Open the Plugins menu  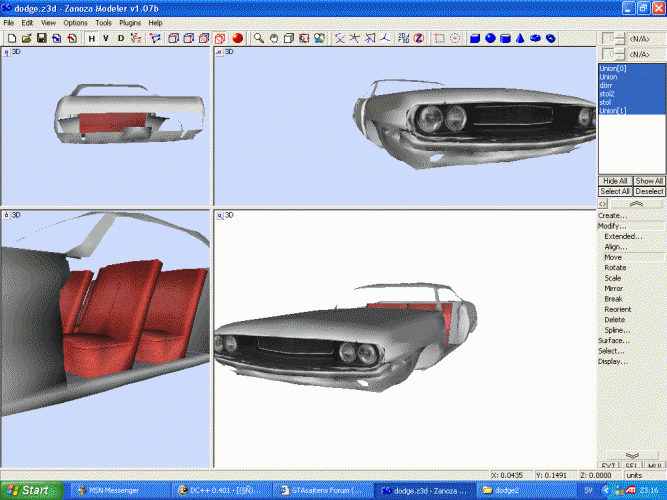[x=130, y=22]
